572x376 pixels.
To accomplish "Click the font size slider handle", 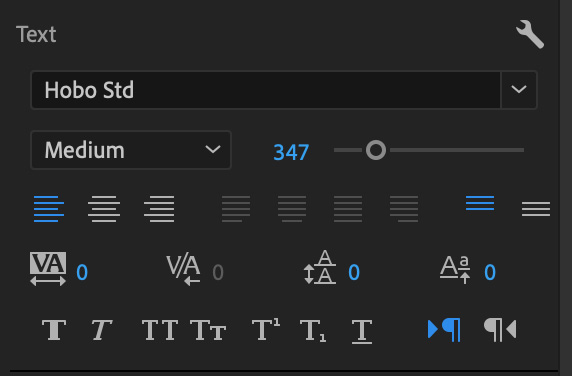I will point(376,150).
